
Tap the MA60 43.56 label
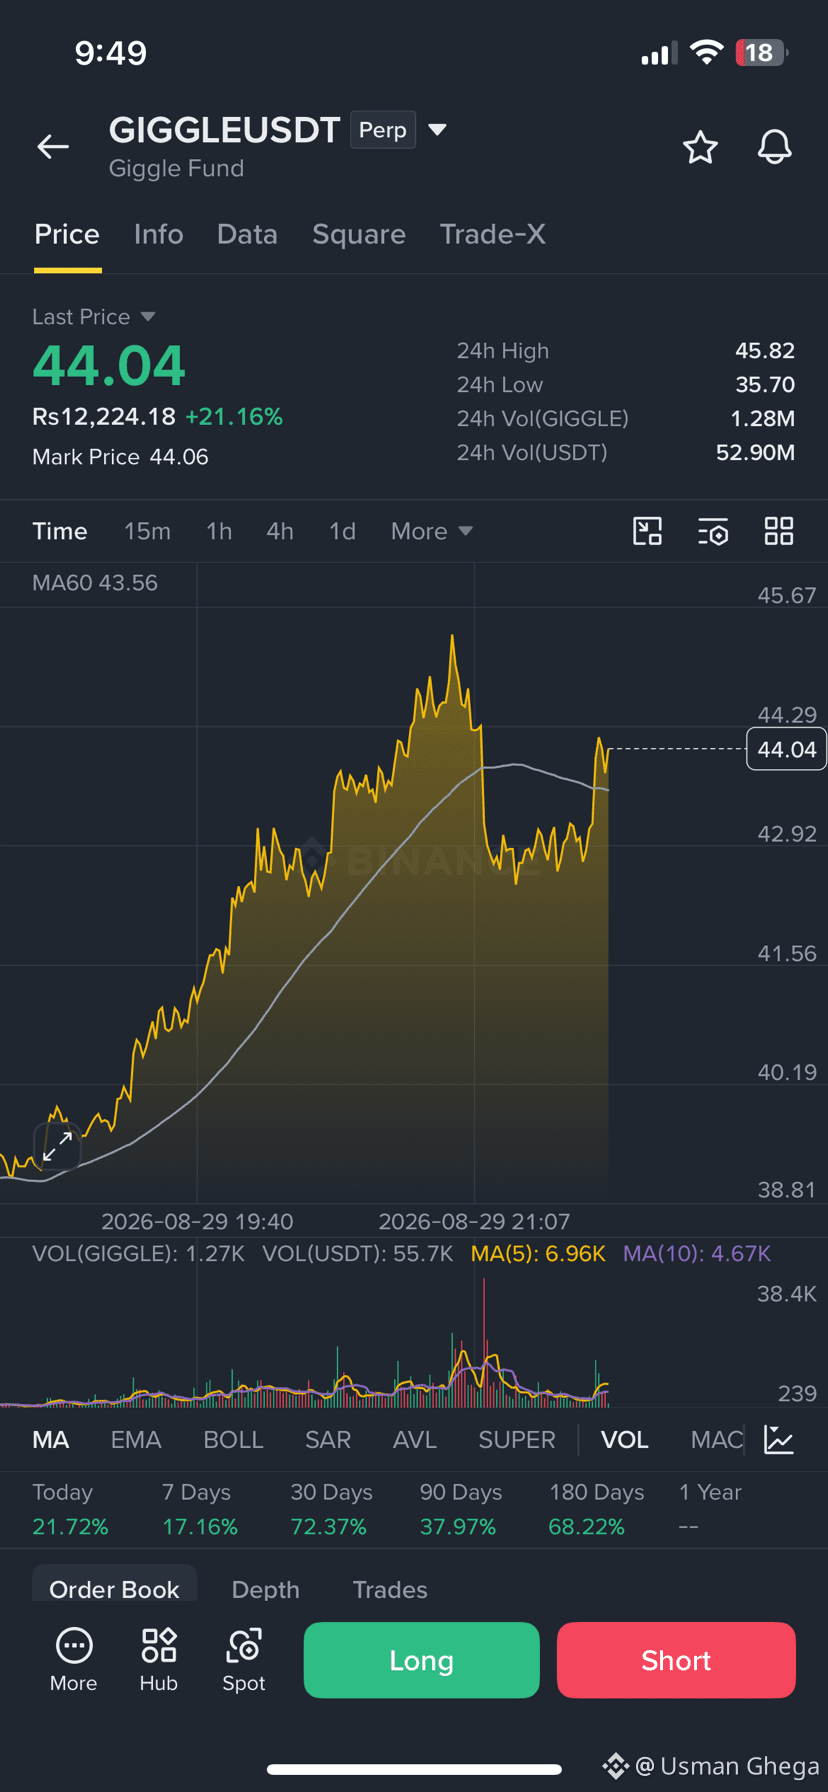click(x=95, y=583)
